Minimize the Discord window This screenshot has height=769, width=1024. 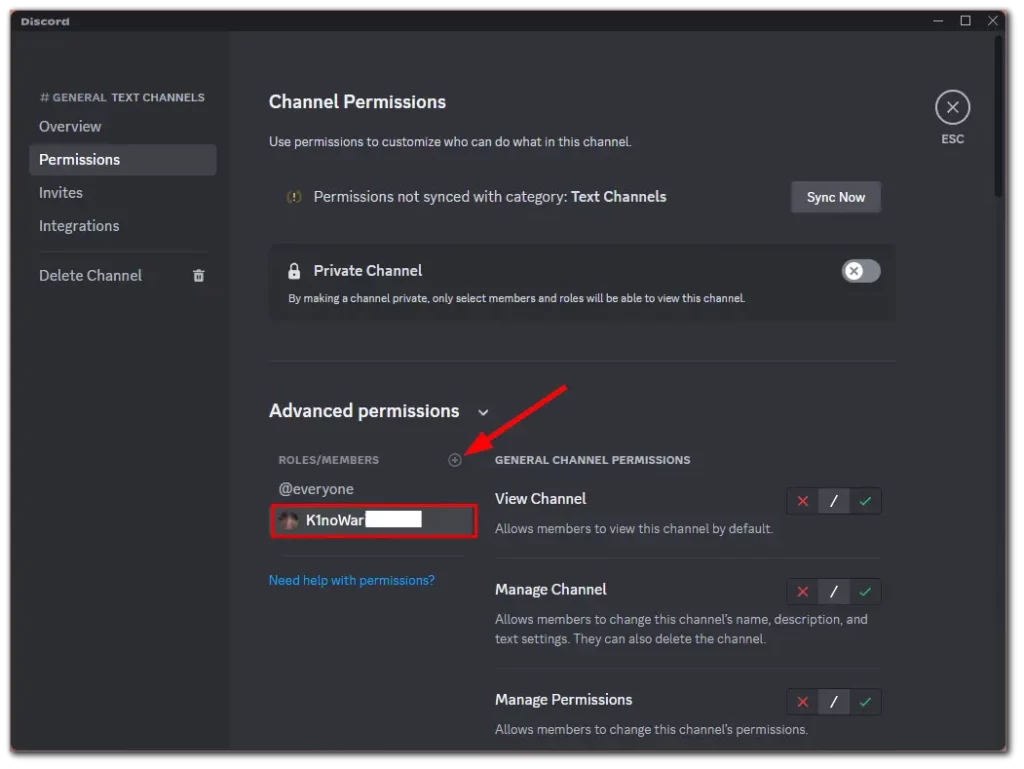coord(938,21)
